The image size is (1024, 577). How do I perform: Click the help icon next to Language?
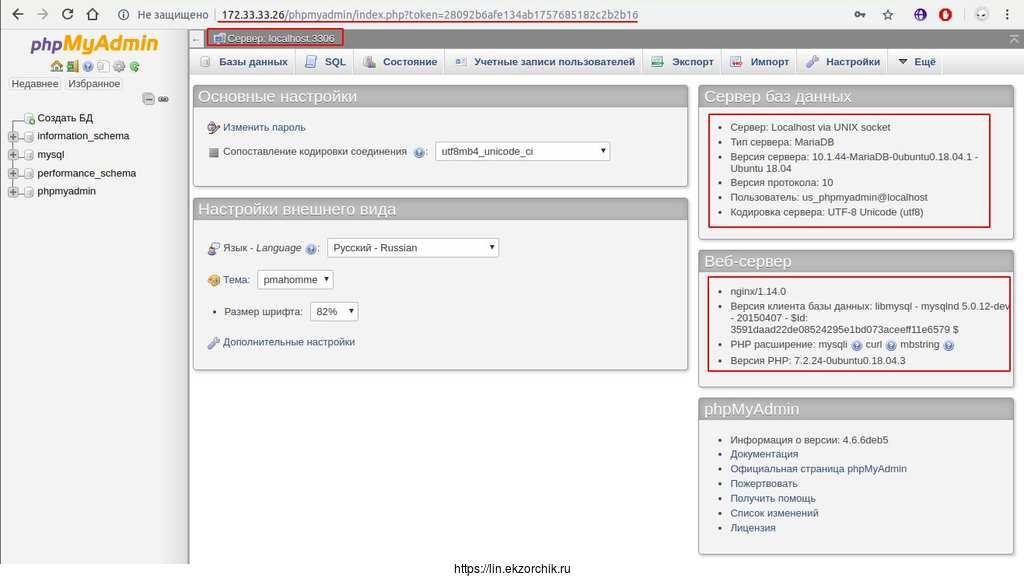[312, 249]
